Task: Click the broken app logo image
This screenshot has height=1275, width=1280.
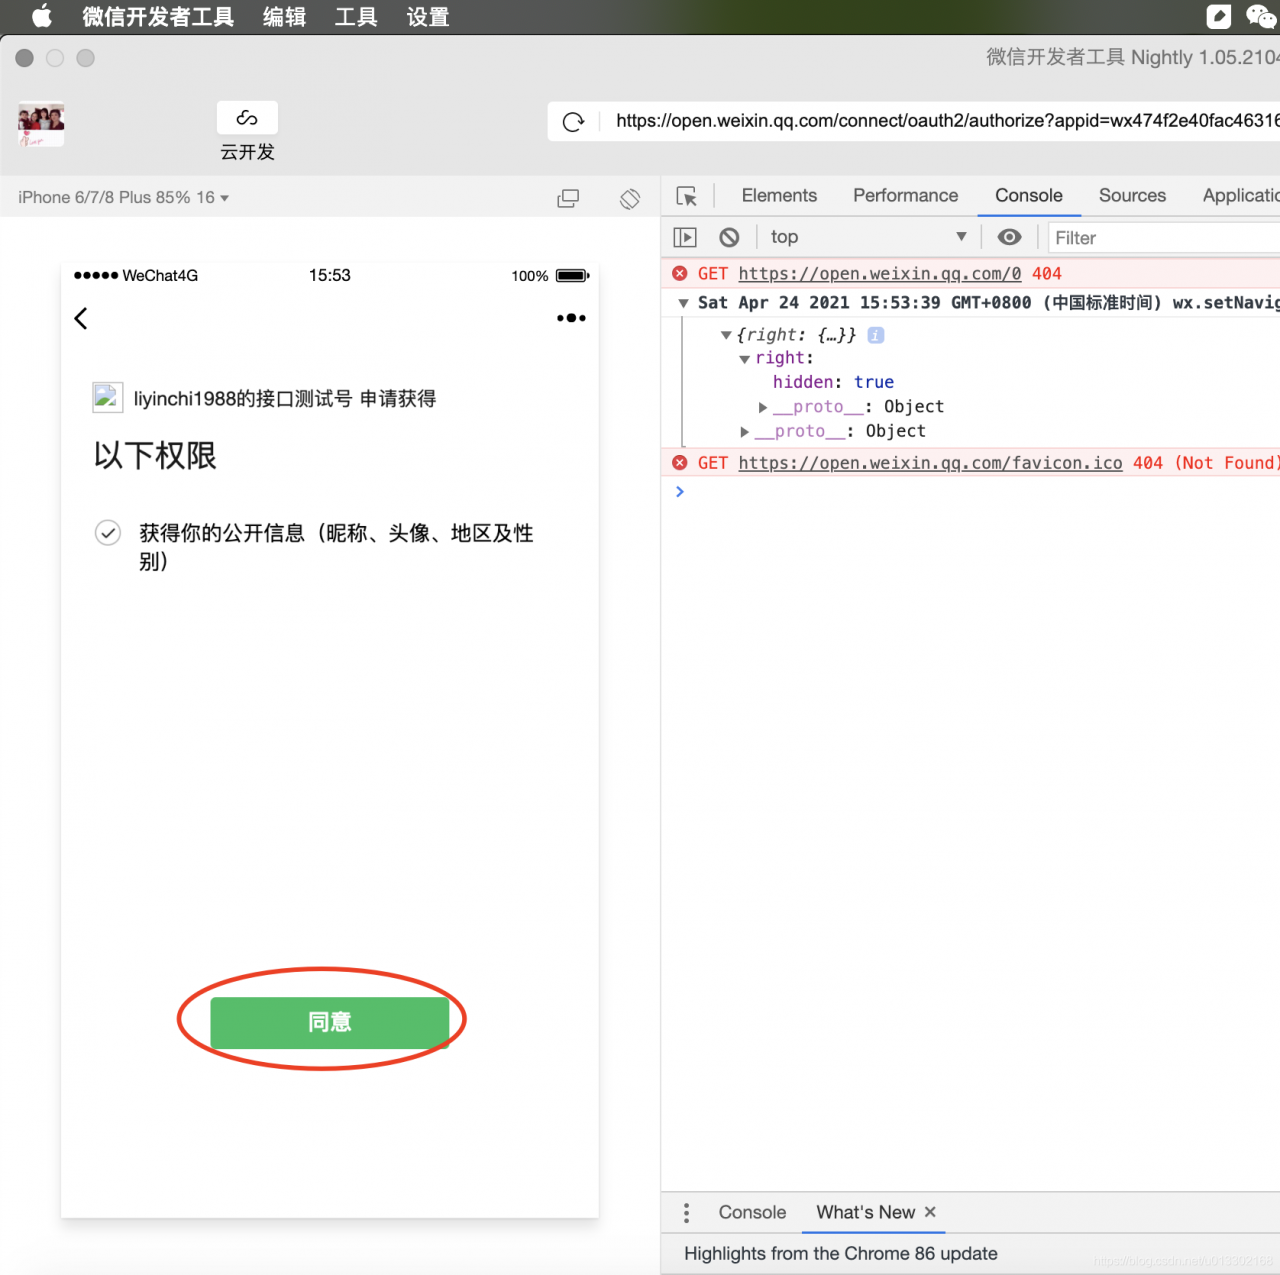Action: click(108, 398)
